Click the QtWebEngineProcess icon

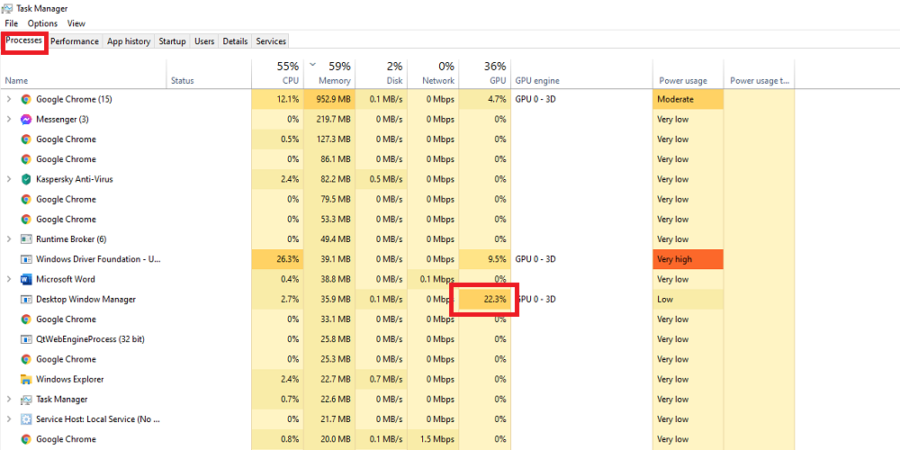coord(26,339)
